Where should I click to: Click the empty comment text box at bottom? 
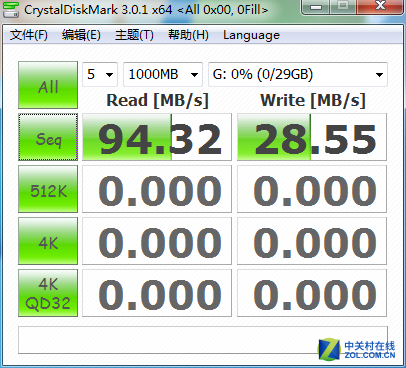coord(203,340)
